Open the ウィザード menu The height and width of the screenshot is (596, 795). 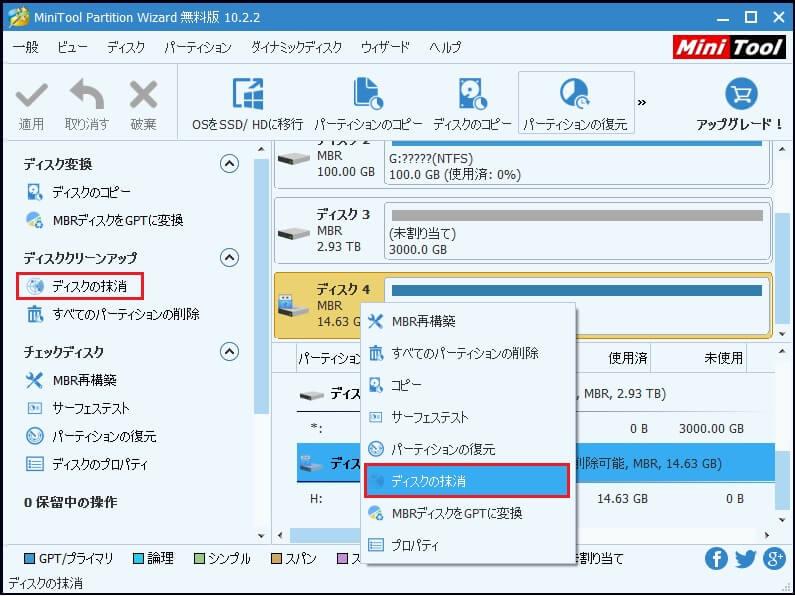point(385,47)
